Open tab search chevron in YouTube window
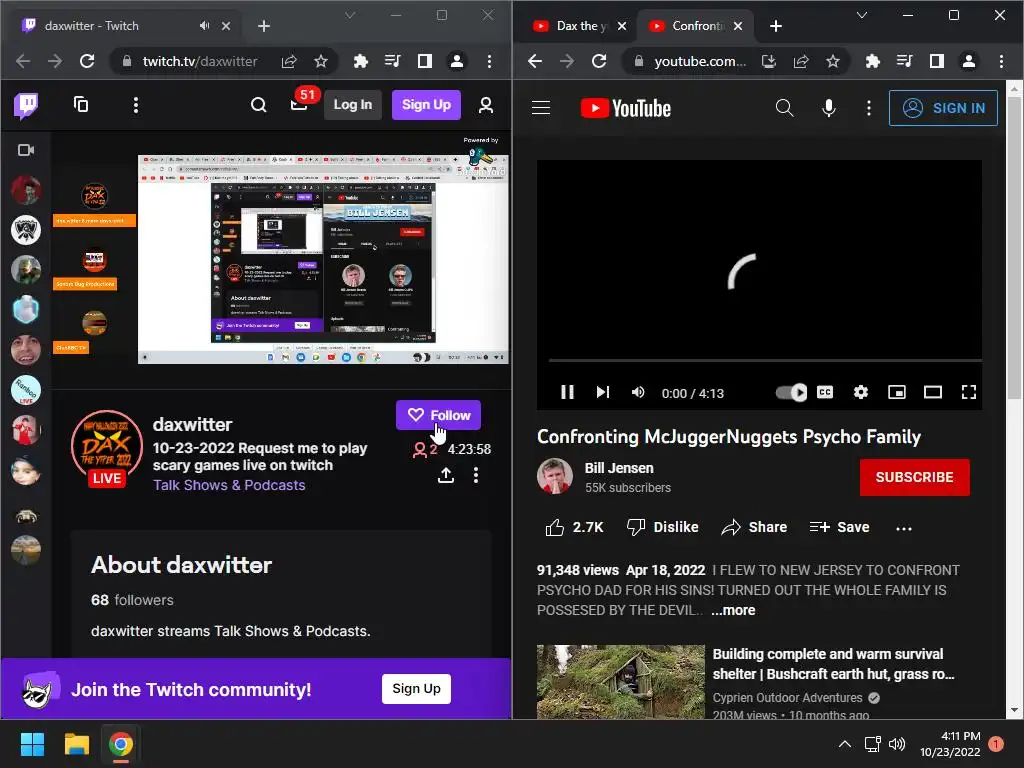The image size is (1024, 768). [x=862, y=15]
